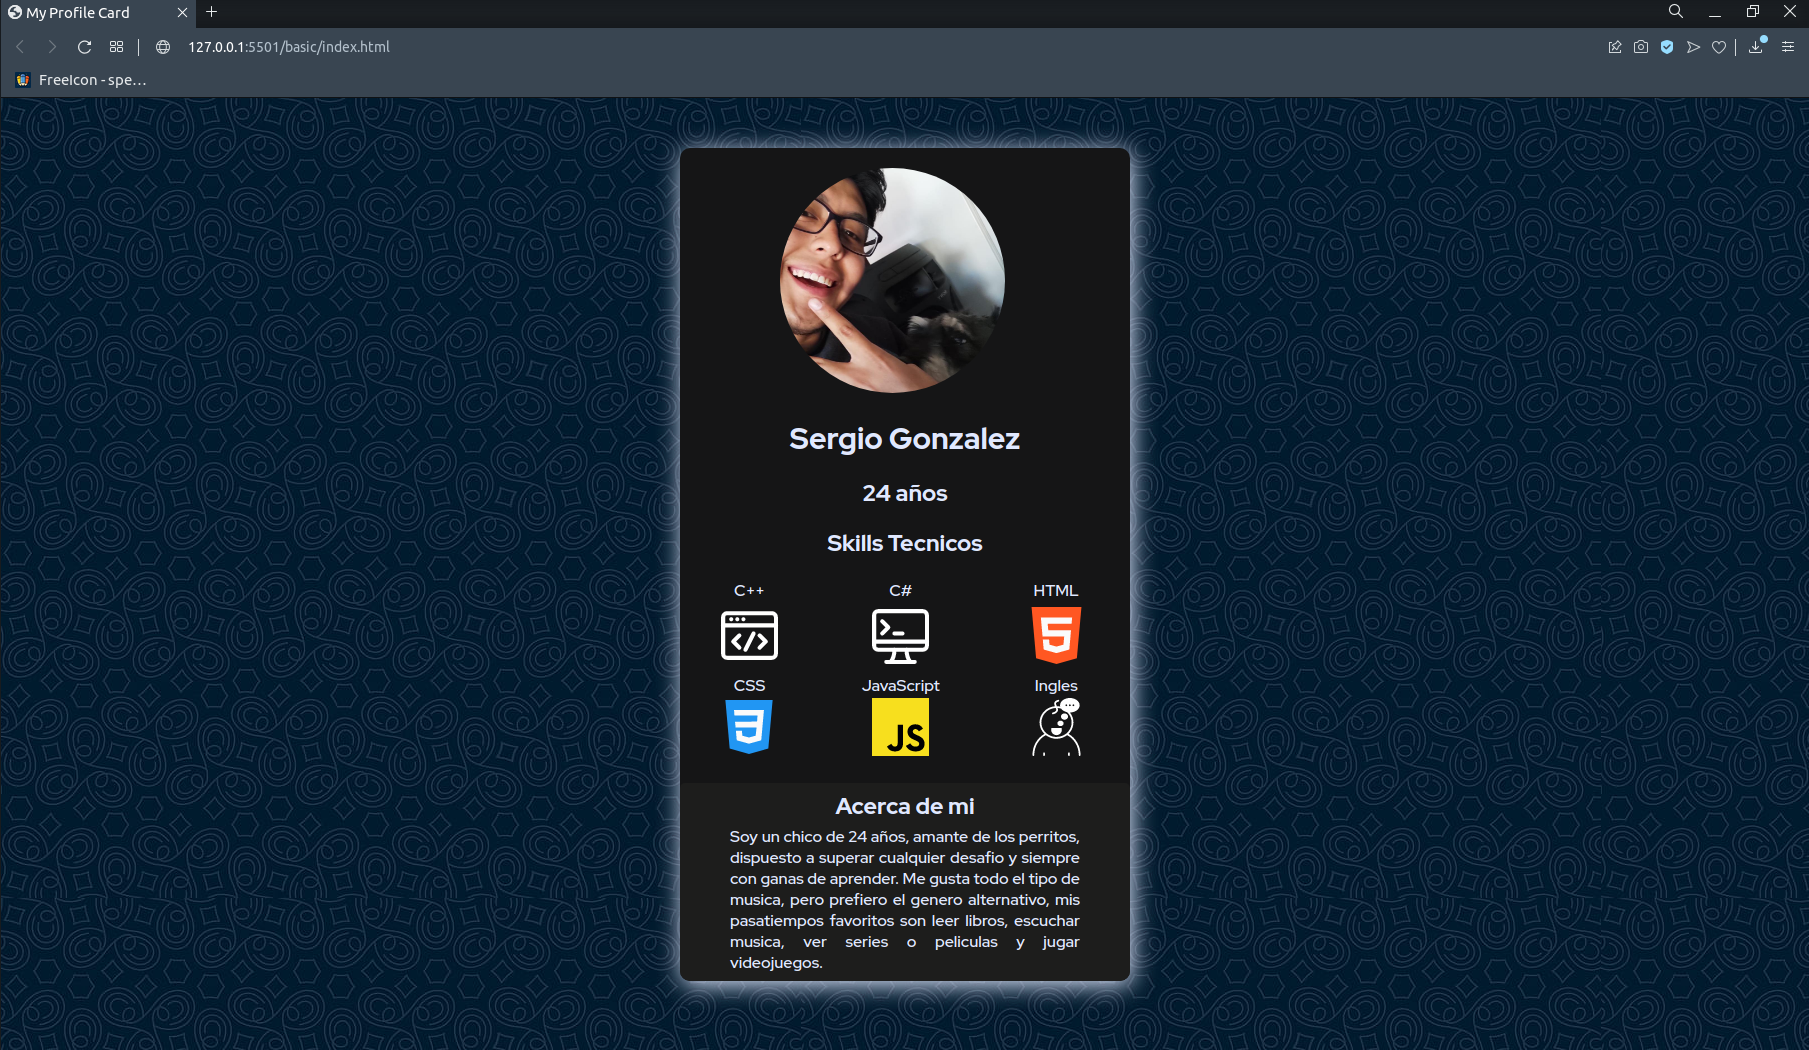Image resolution: width=1809 pixels, height=1050 pixels.
Task: Click the browser search magnifier
Action: pos(1674,12)
